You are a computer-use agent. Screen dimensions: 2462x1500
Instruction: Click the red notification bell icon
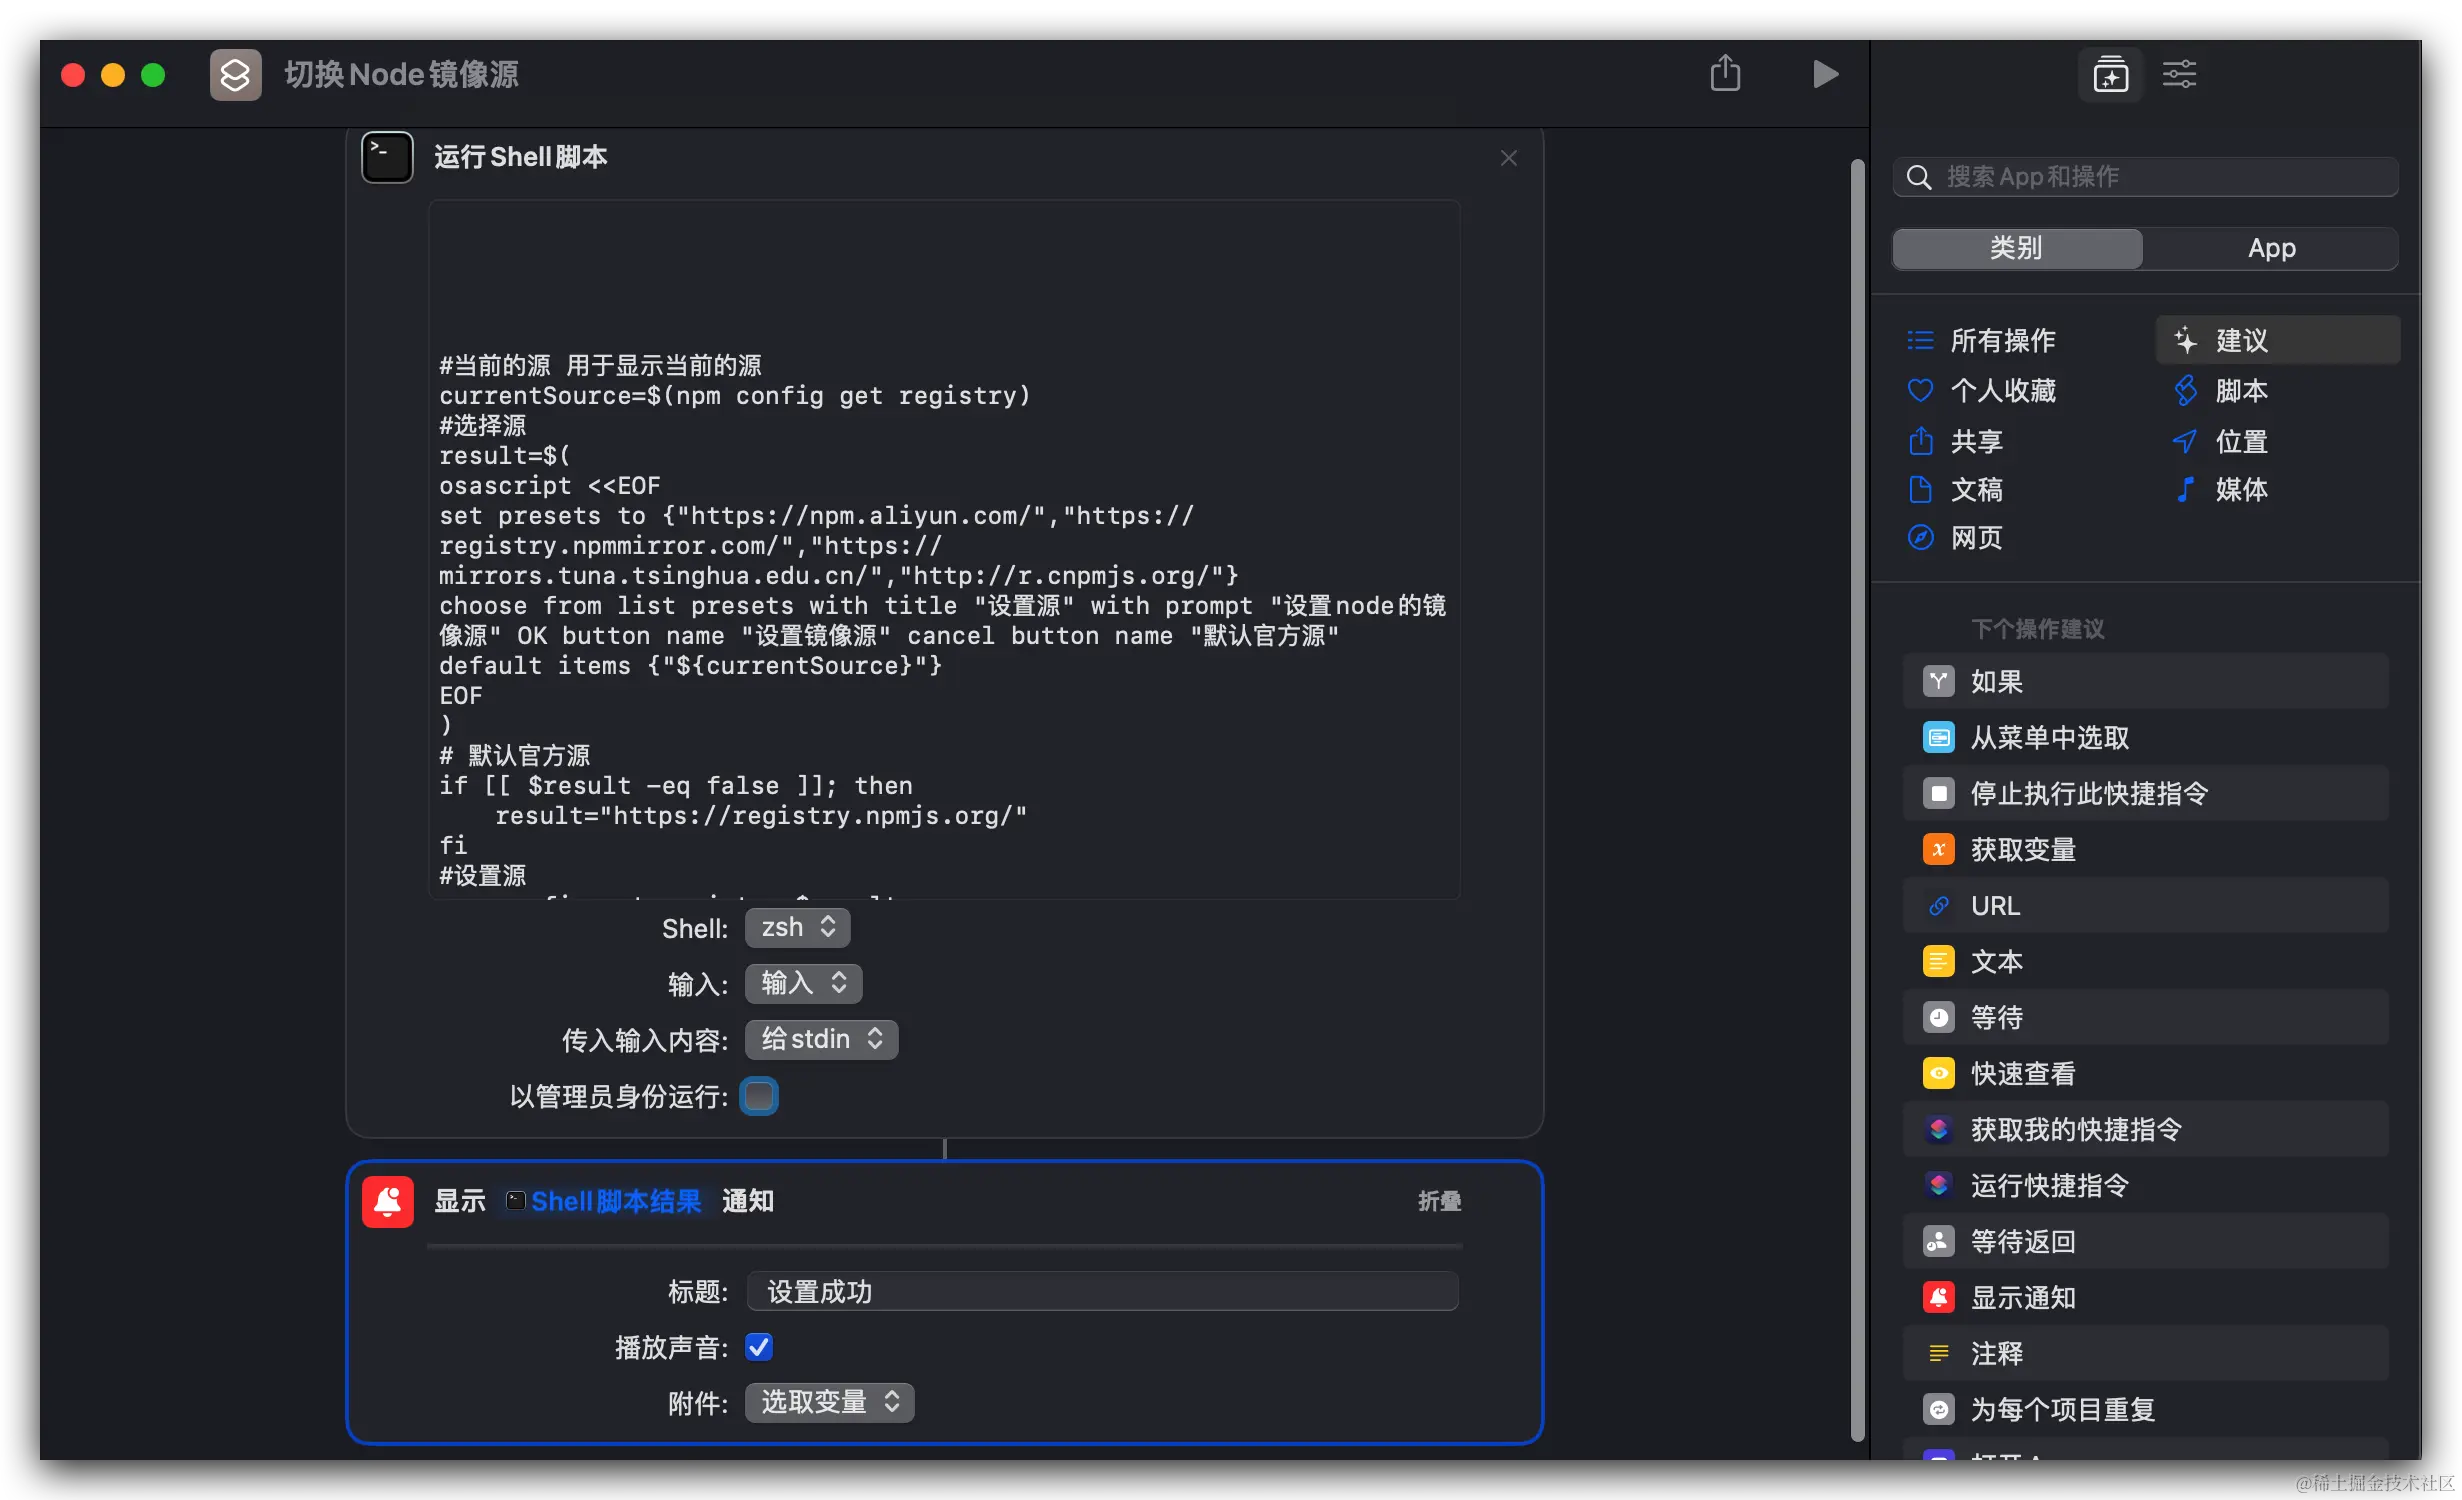coord(387,1201)
